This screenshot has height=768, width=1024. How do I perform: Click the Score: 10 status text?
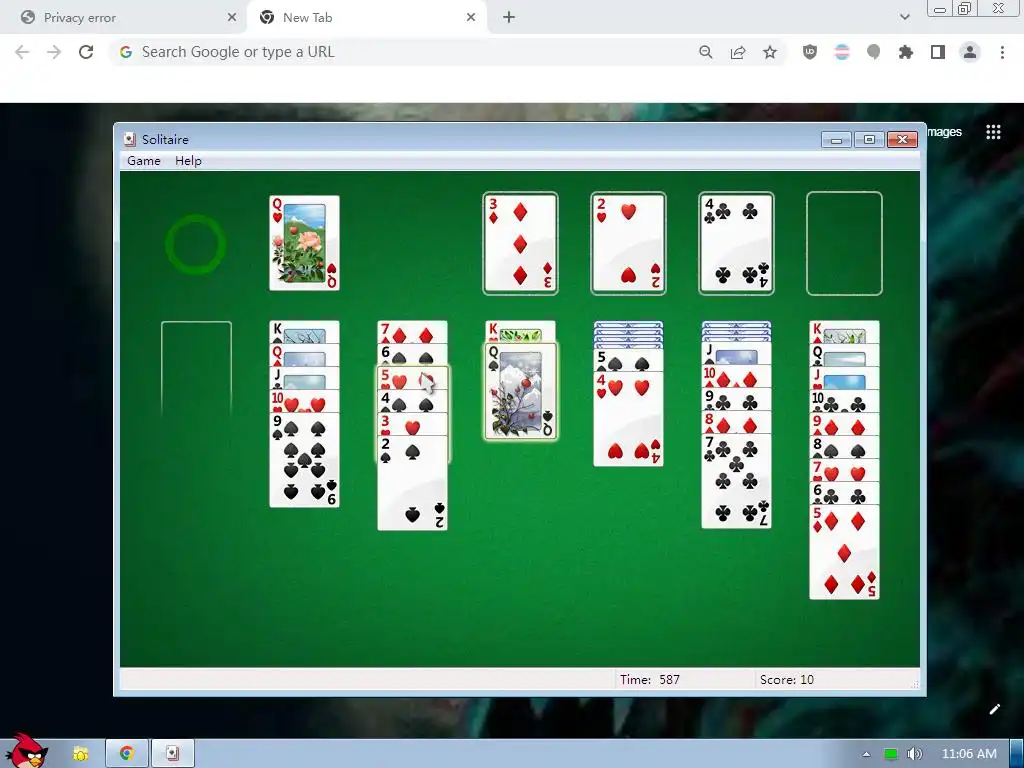tap(787, 679)
